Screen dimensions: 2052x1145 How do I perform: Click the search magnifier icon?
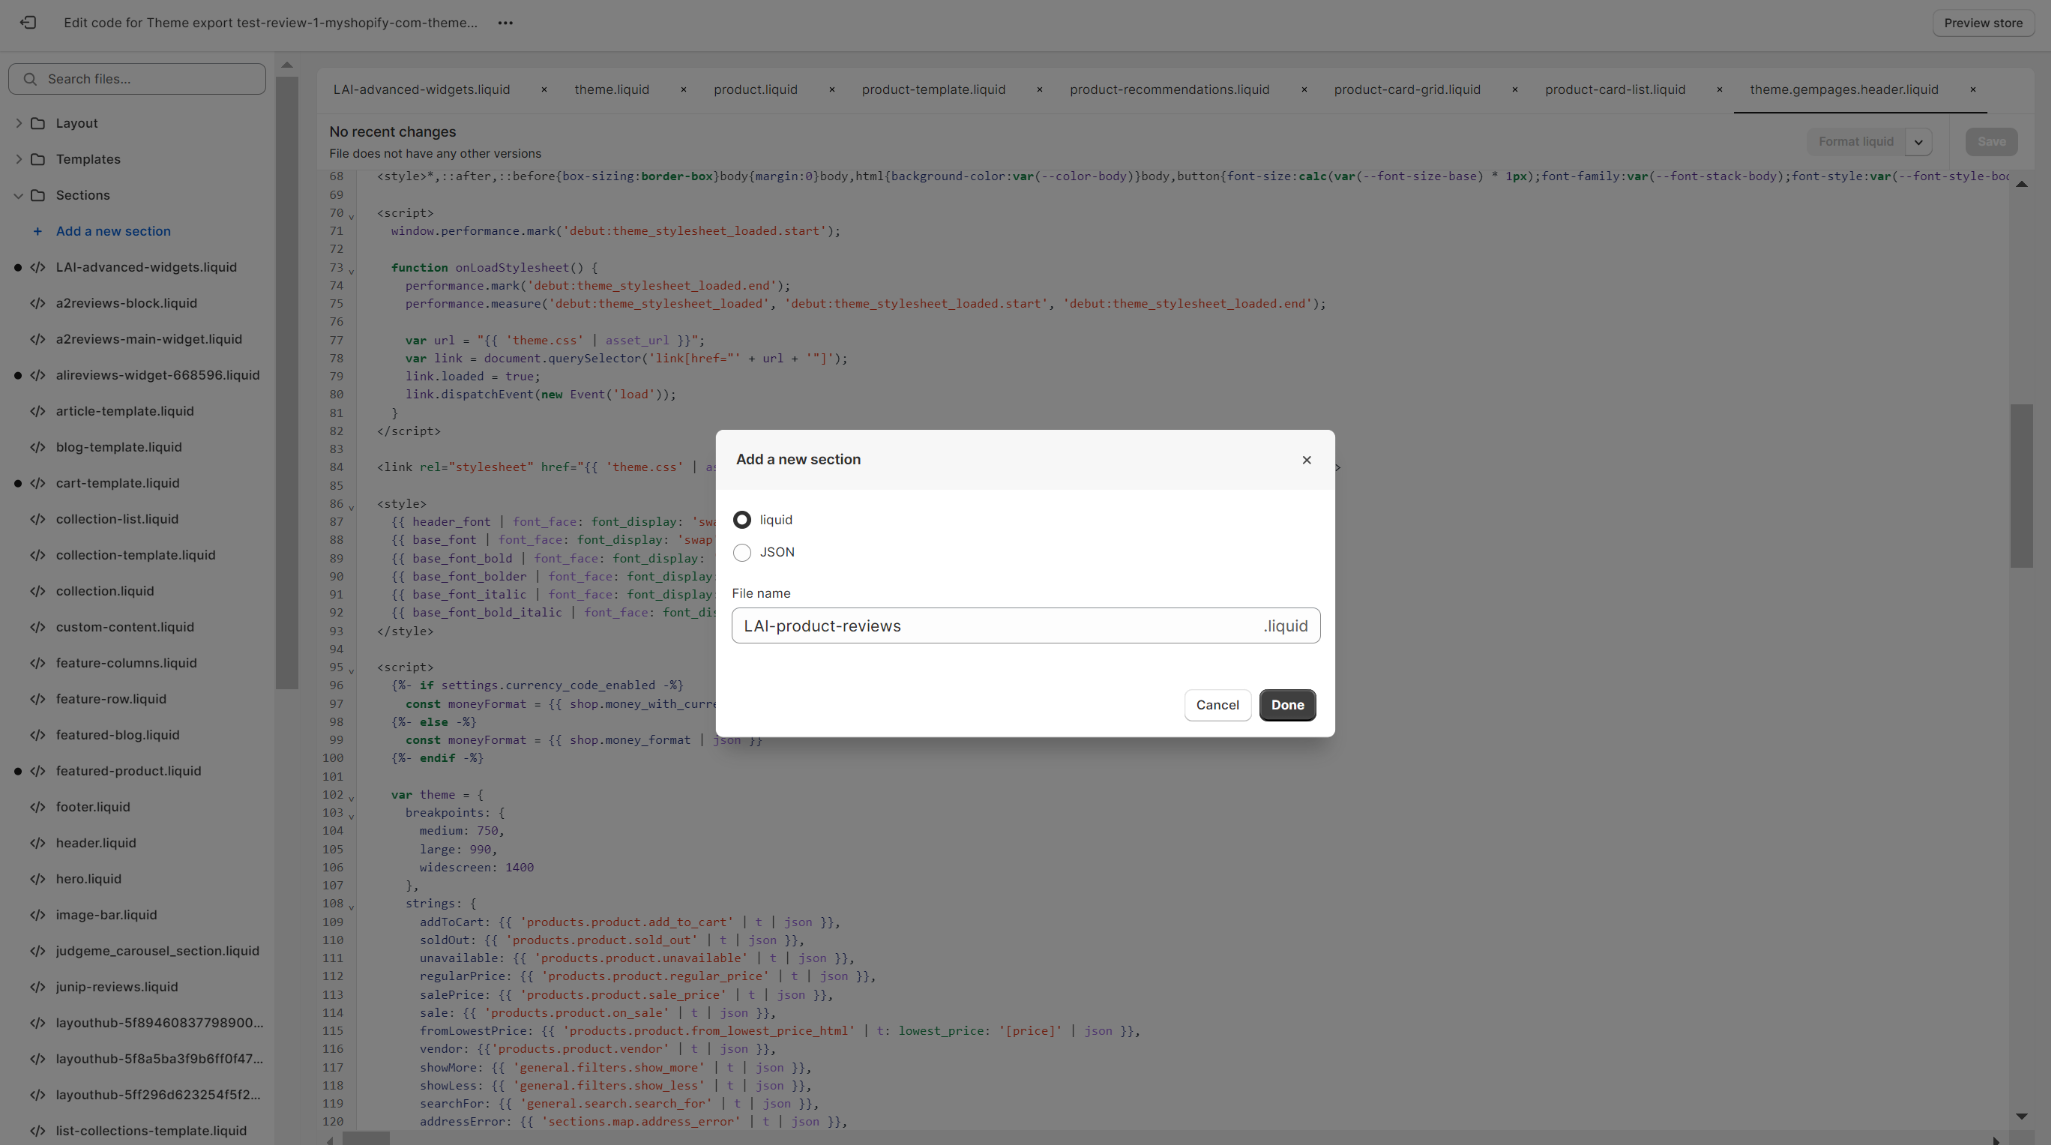[x=30, y=79]
